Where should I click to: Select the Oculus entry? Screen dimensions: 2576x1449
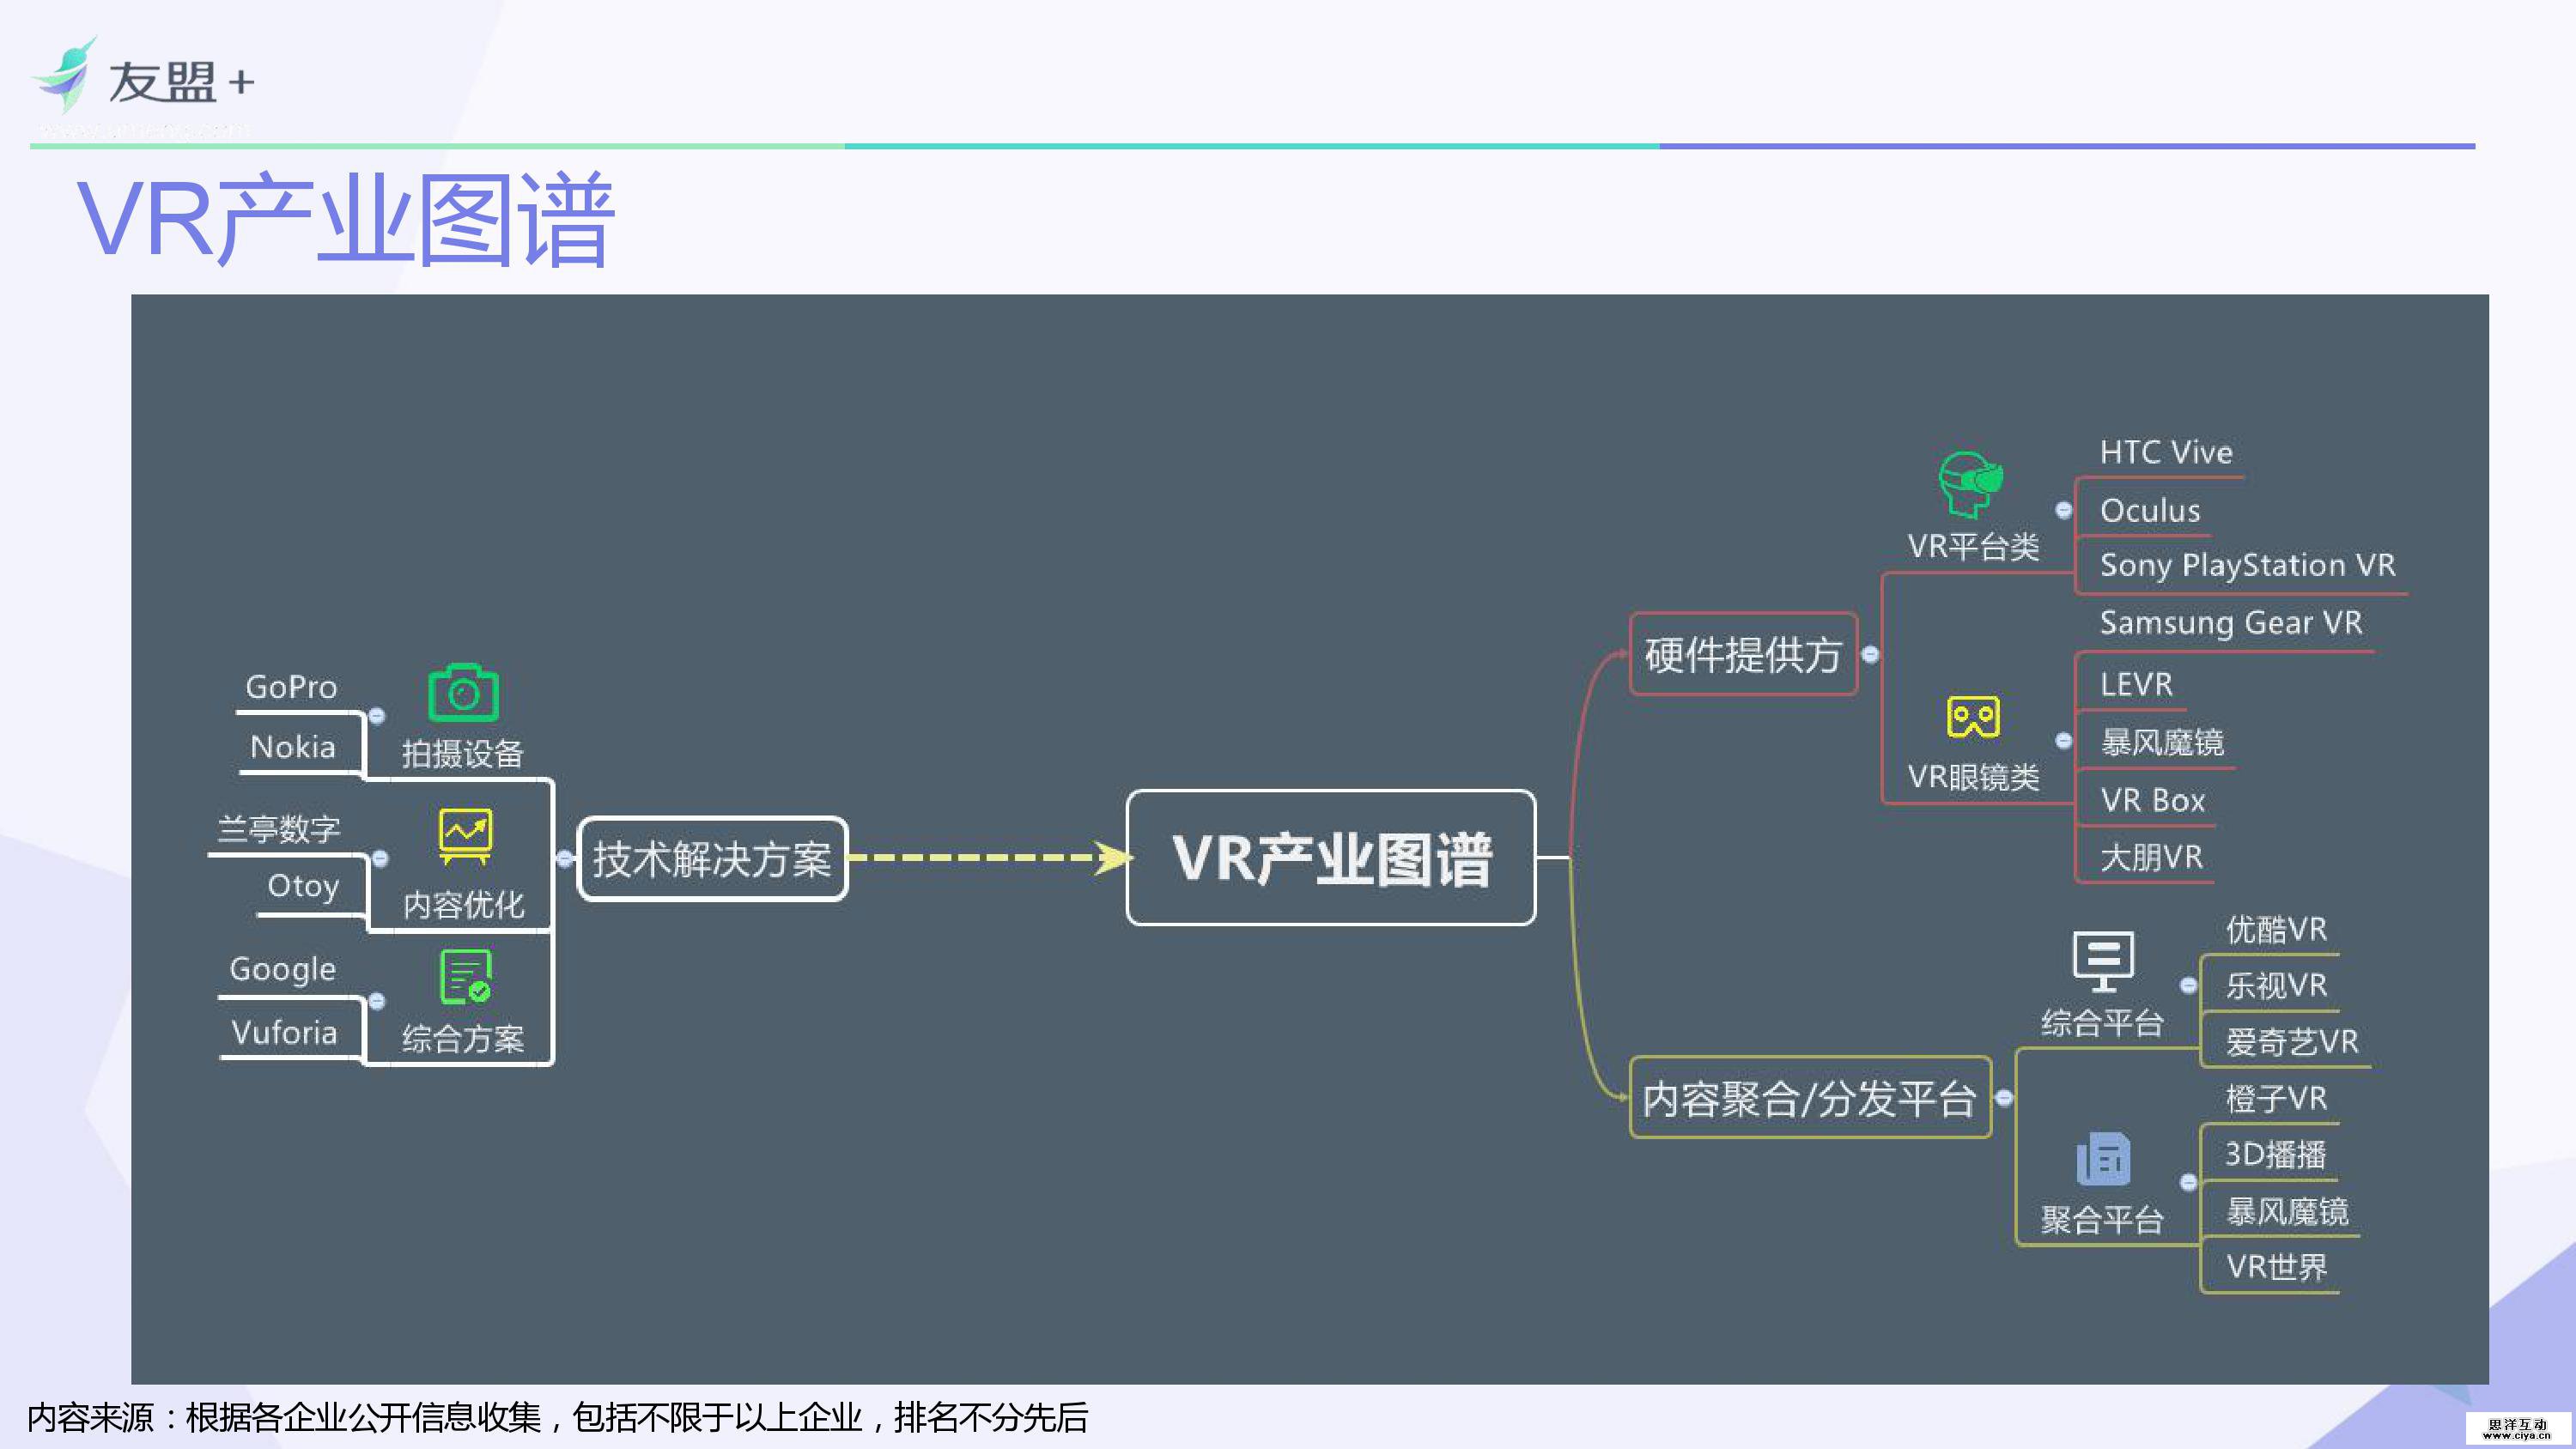tap(2150, 510)
